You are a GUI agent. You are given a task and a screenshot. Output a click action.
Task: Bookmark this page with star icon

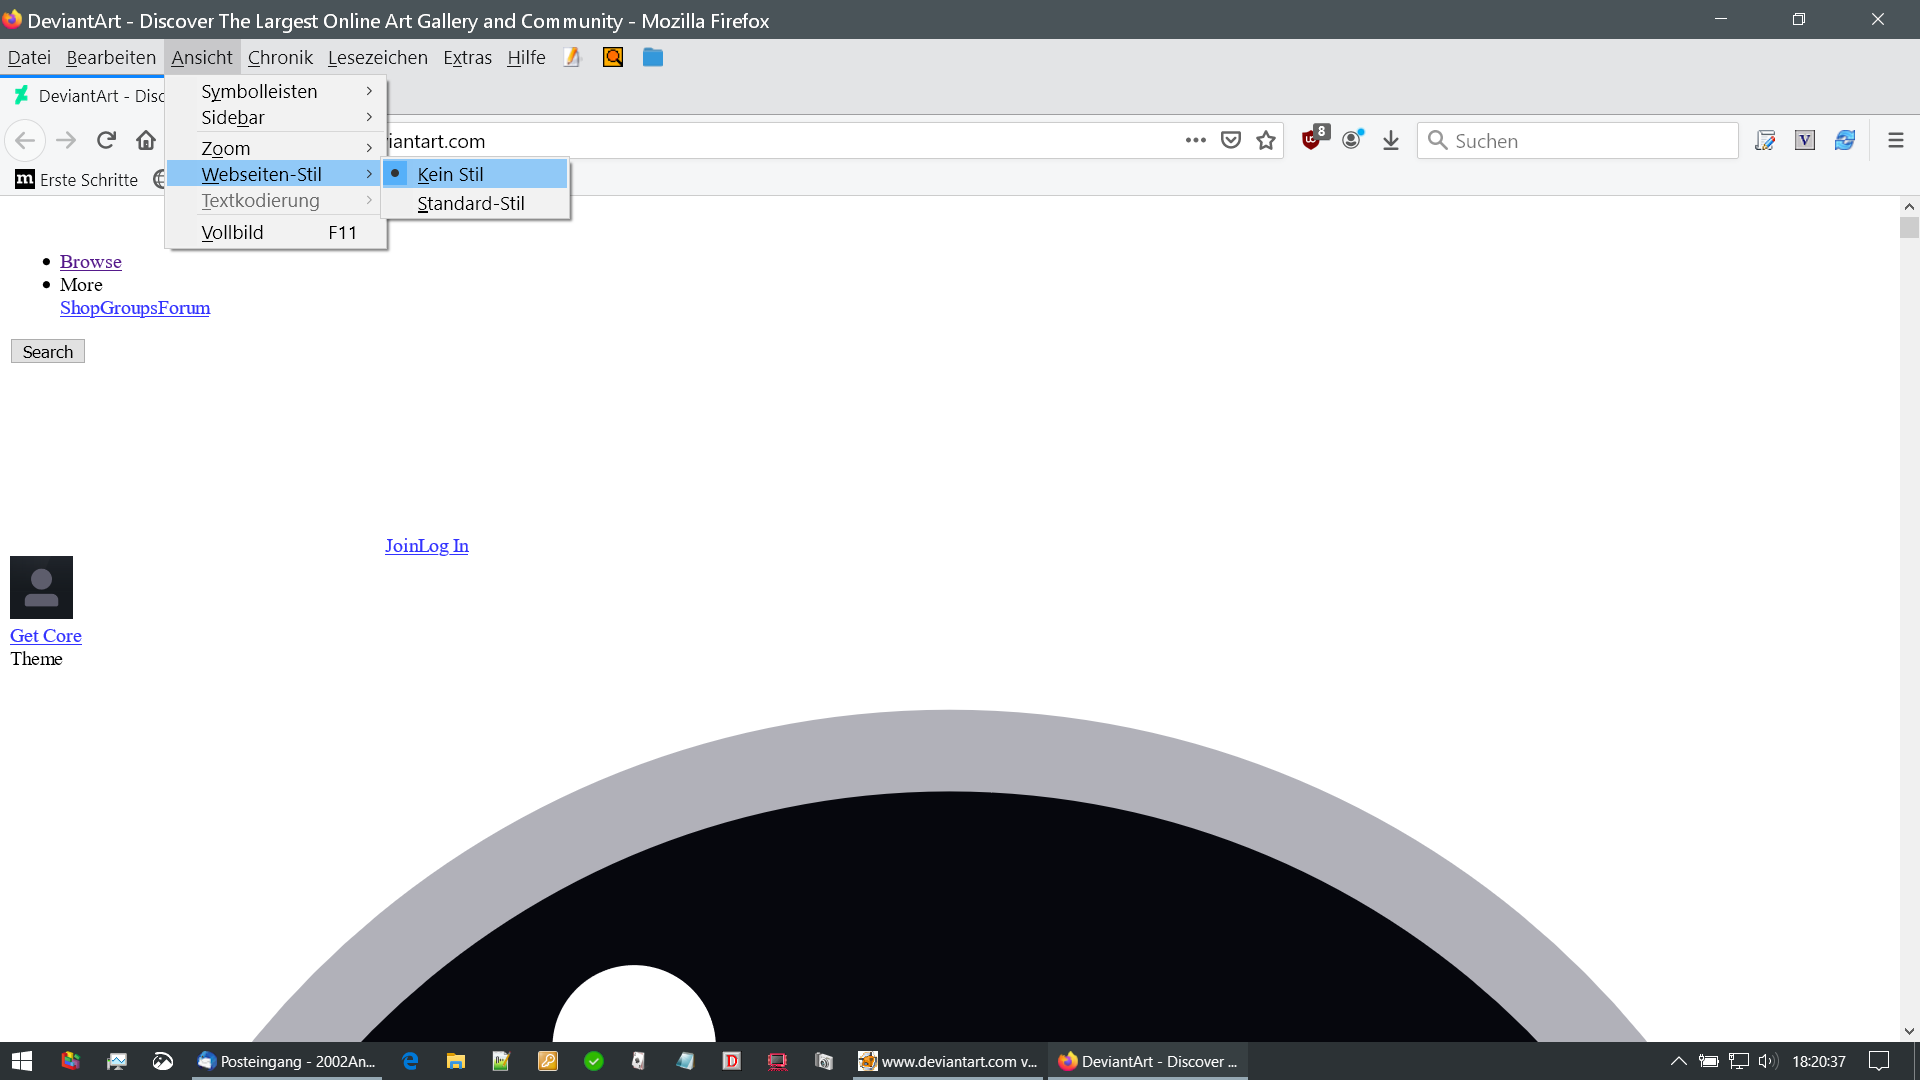pyautogui.click(x=1266, y=140)
